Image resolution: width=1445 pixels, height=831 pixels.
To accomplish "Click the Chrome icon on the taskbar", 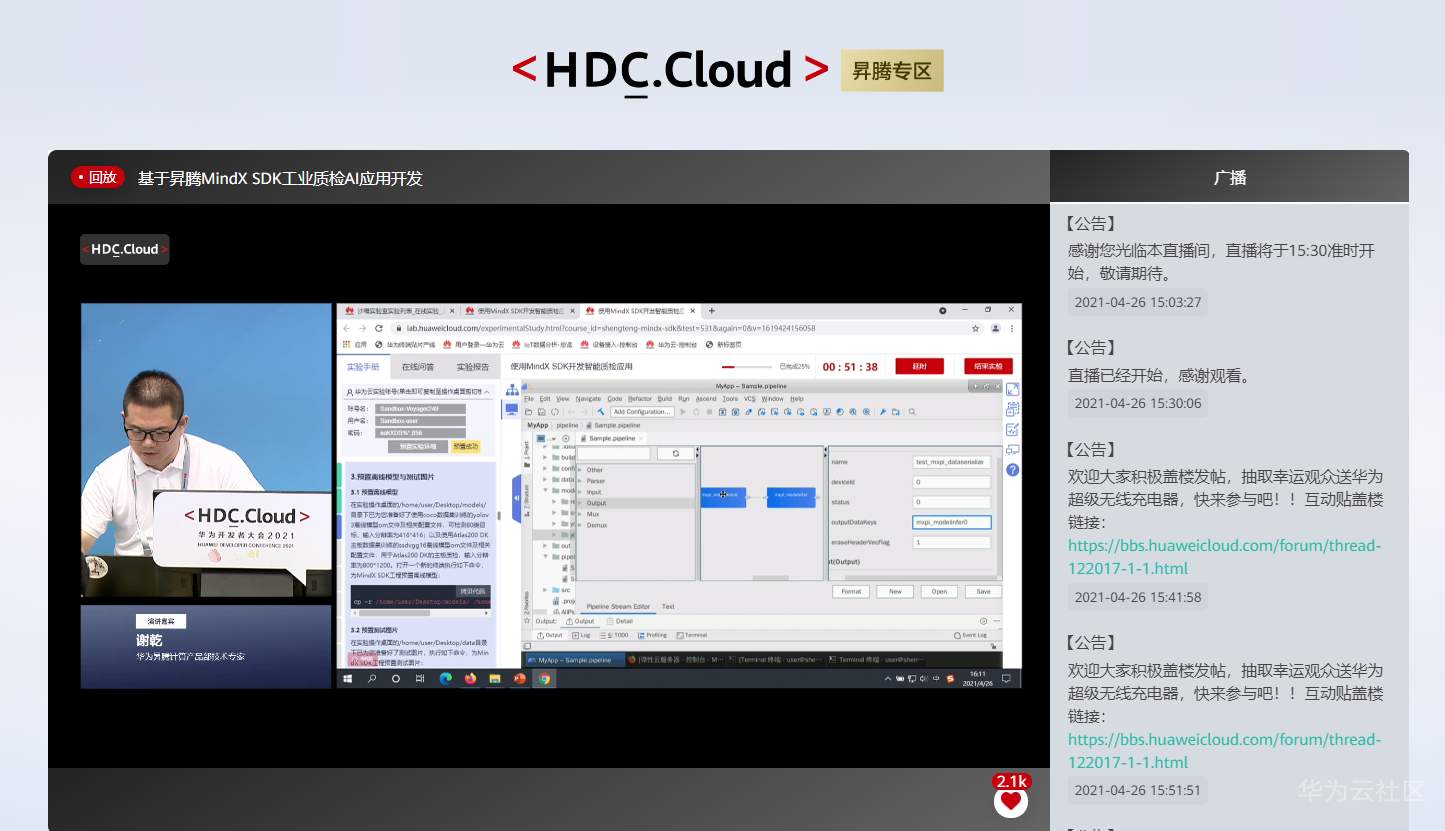I will coord(544,678).
